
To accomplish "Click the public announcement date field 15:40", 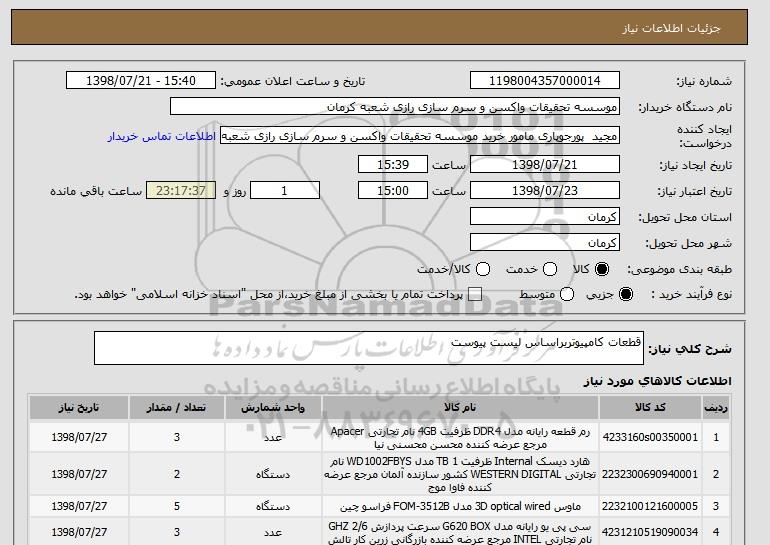I will click(x=141, y=81).
